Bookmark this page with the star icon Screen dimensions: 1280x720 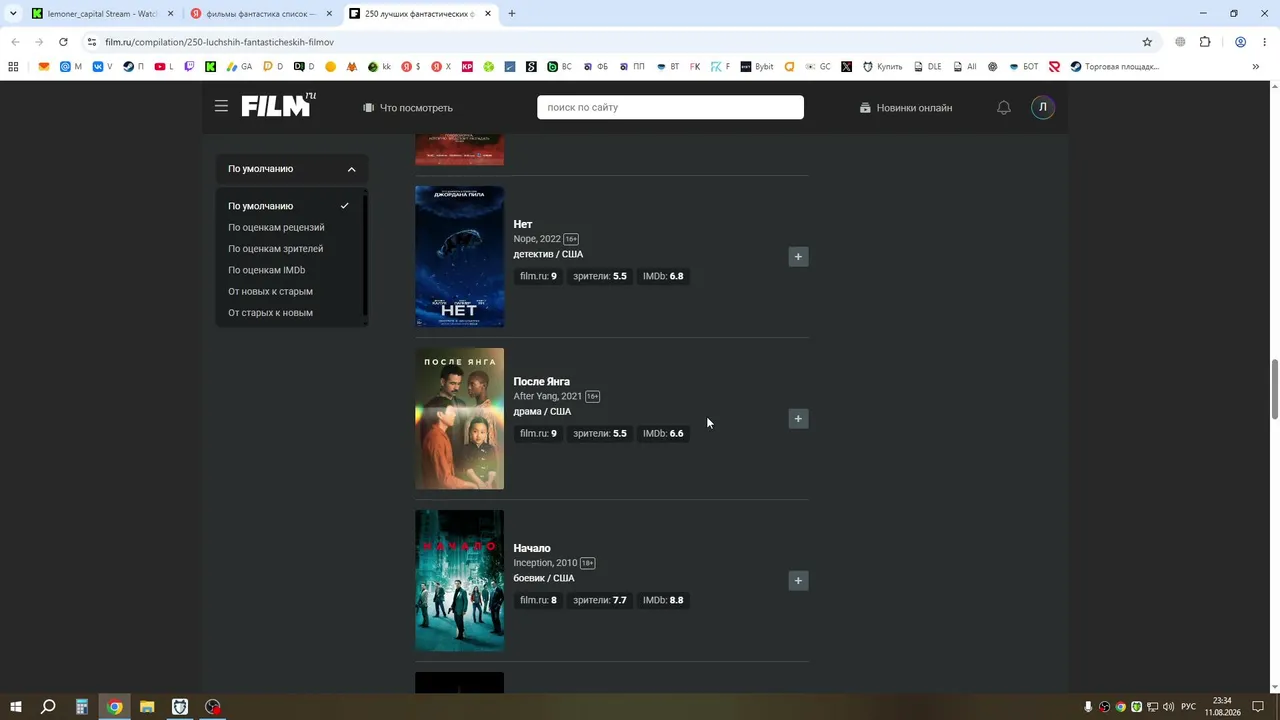click(1147, 42)
